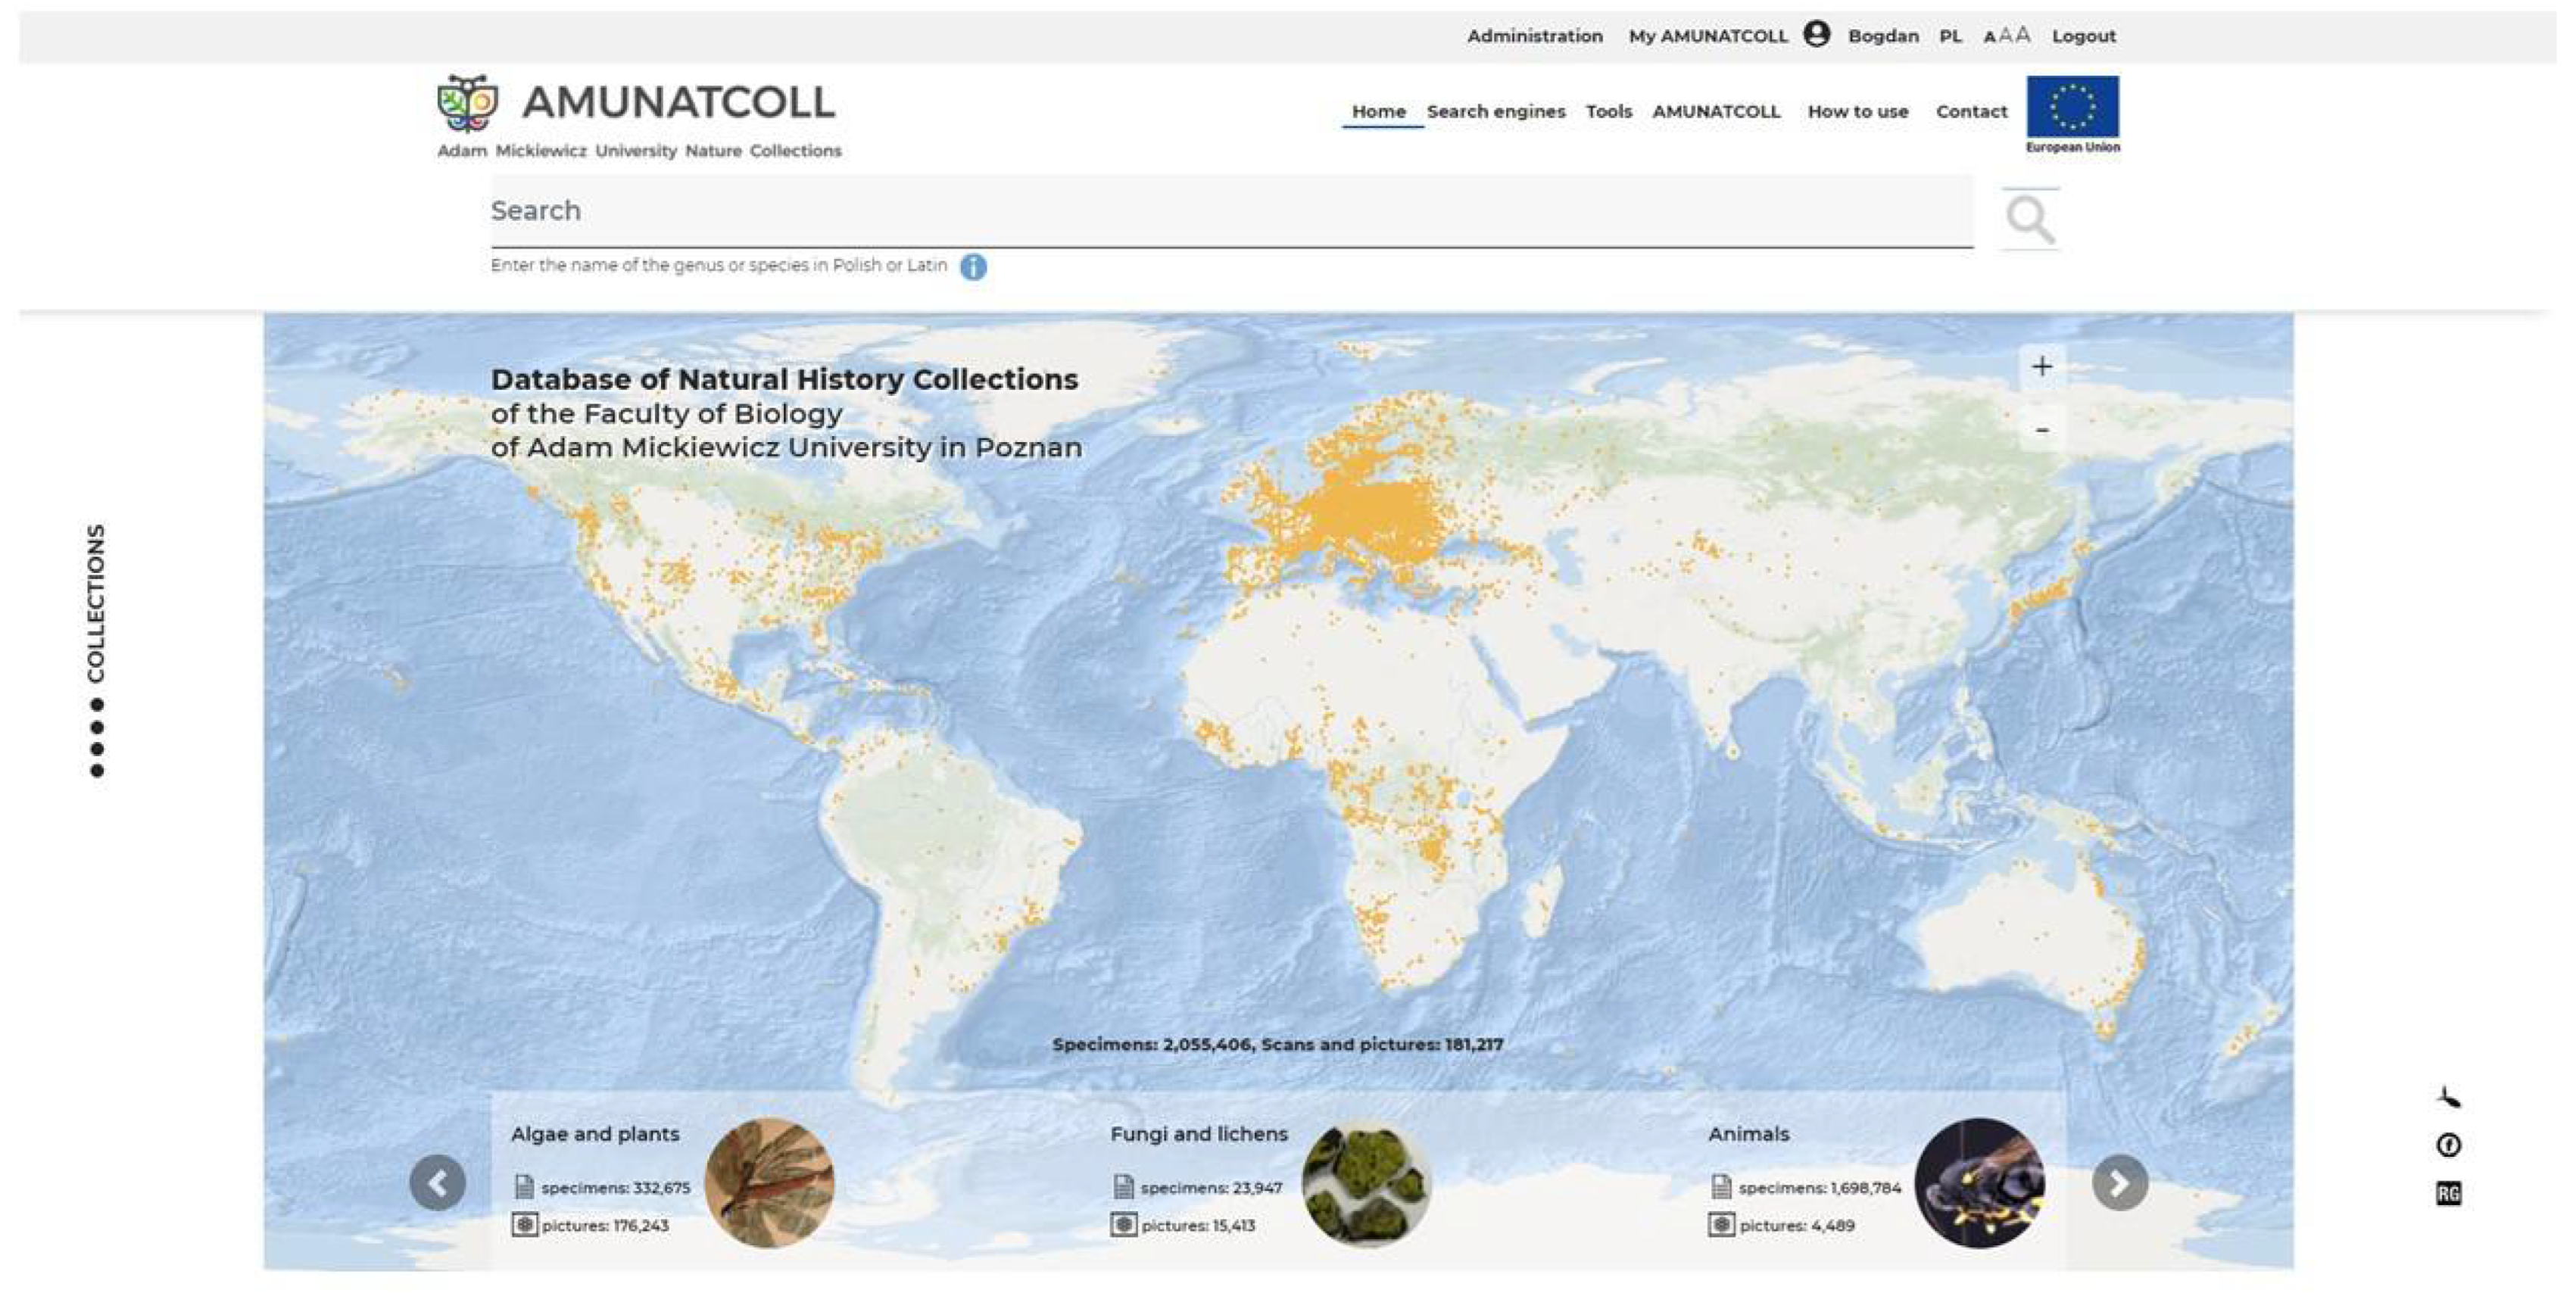Open the ResearchGate RG icon
This screenshot has width=2576, height=1293.
pos(2448,1193)
